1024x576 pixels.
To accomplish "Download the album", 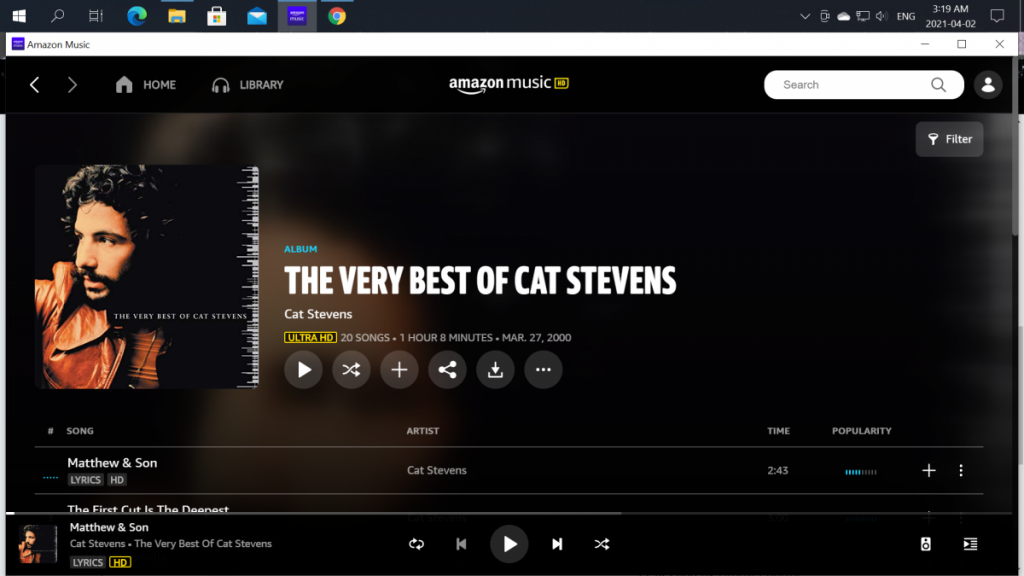I will tap(495, 370).
